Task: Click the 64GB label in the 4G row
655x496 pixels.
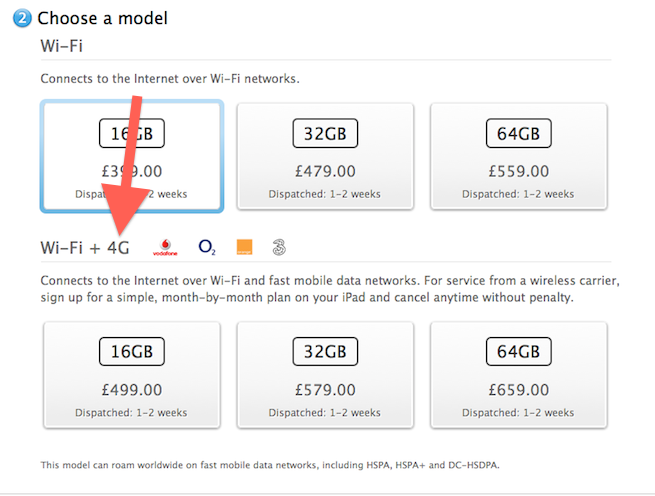Action: click(518, 351)
